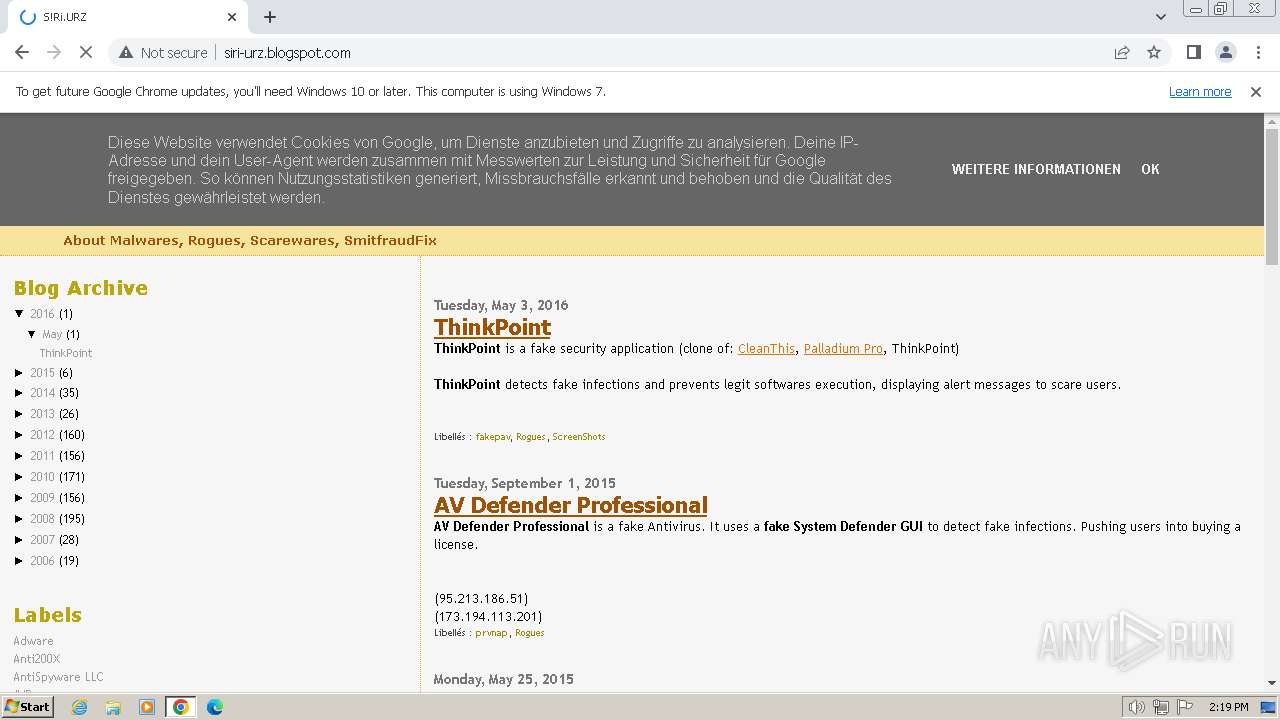Open the Adware label
This screenshot has height=720, width=1280.
click(x=33, y=641)
